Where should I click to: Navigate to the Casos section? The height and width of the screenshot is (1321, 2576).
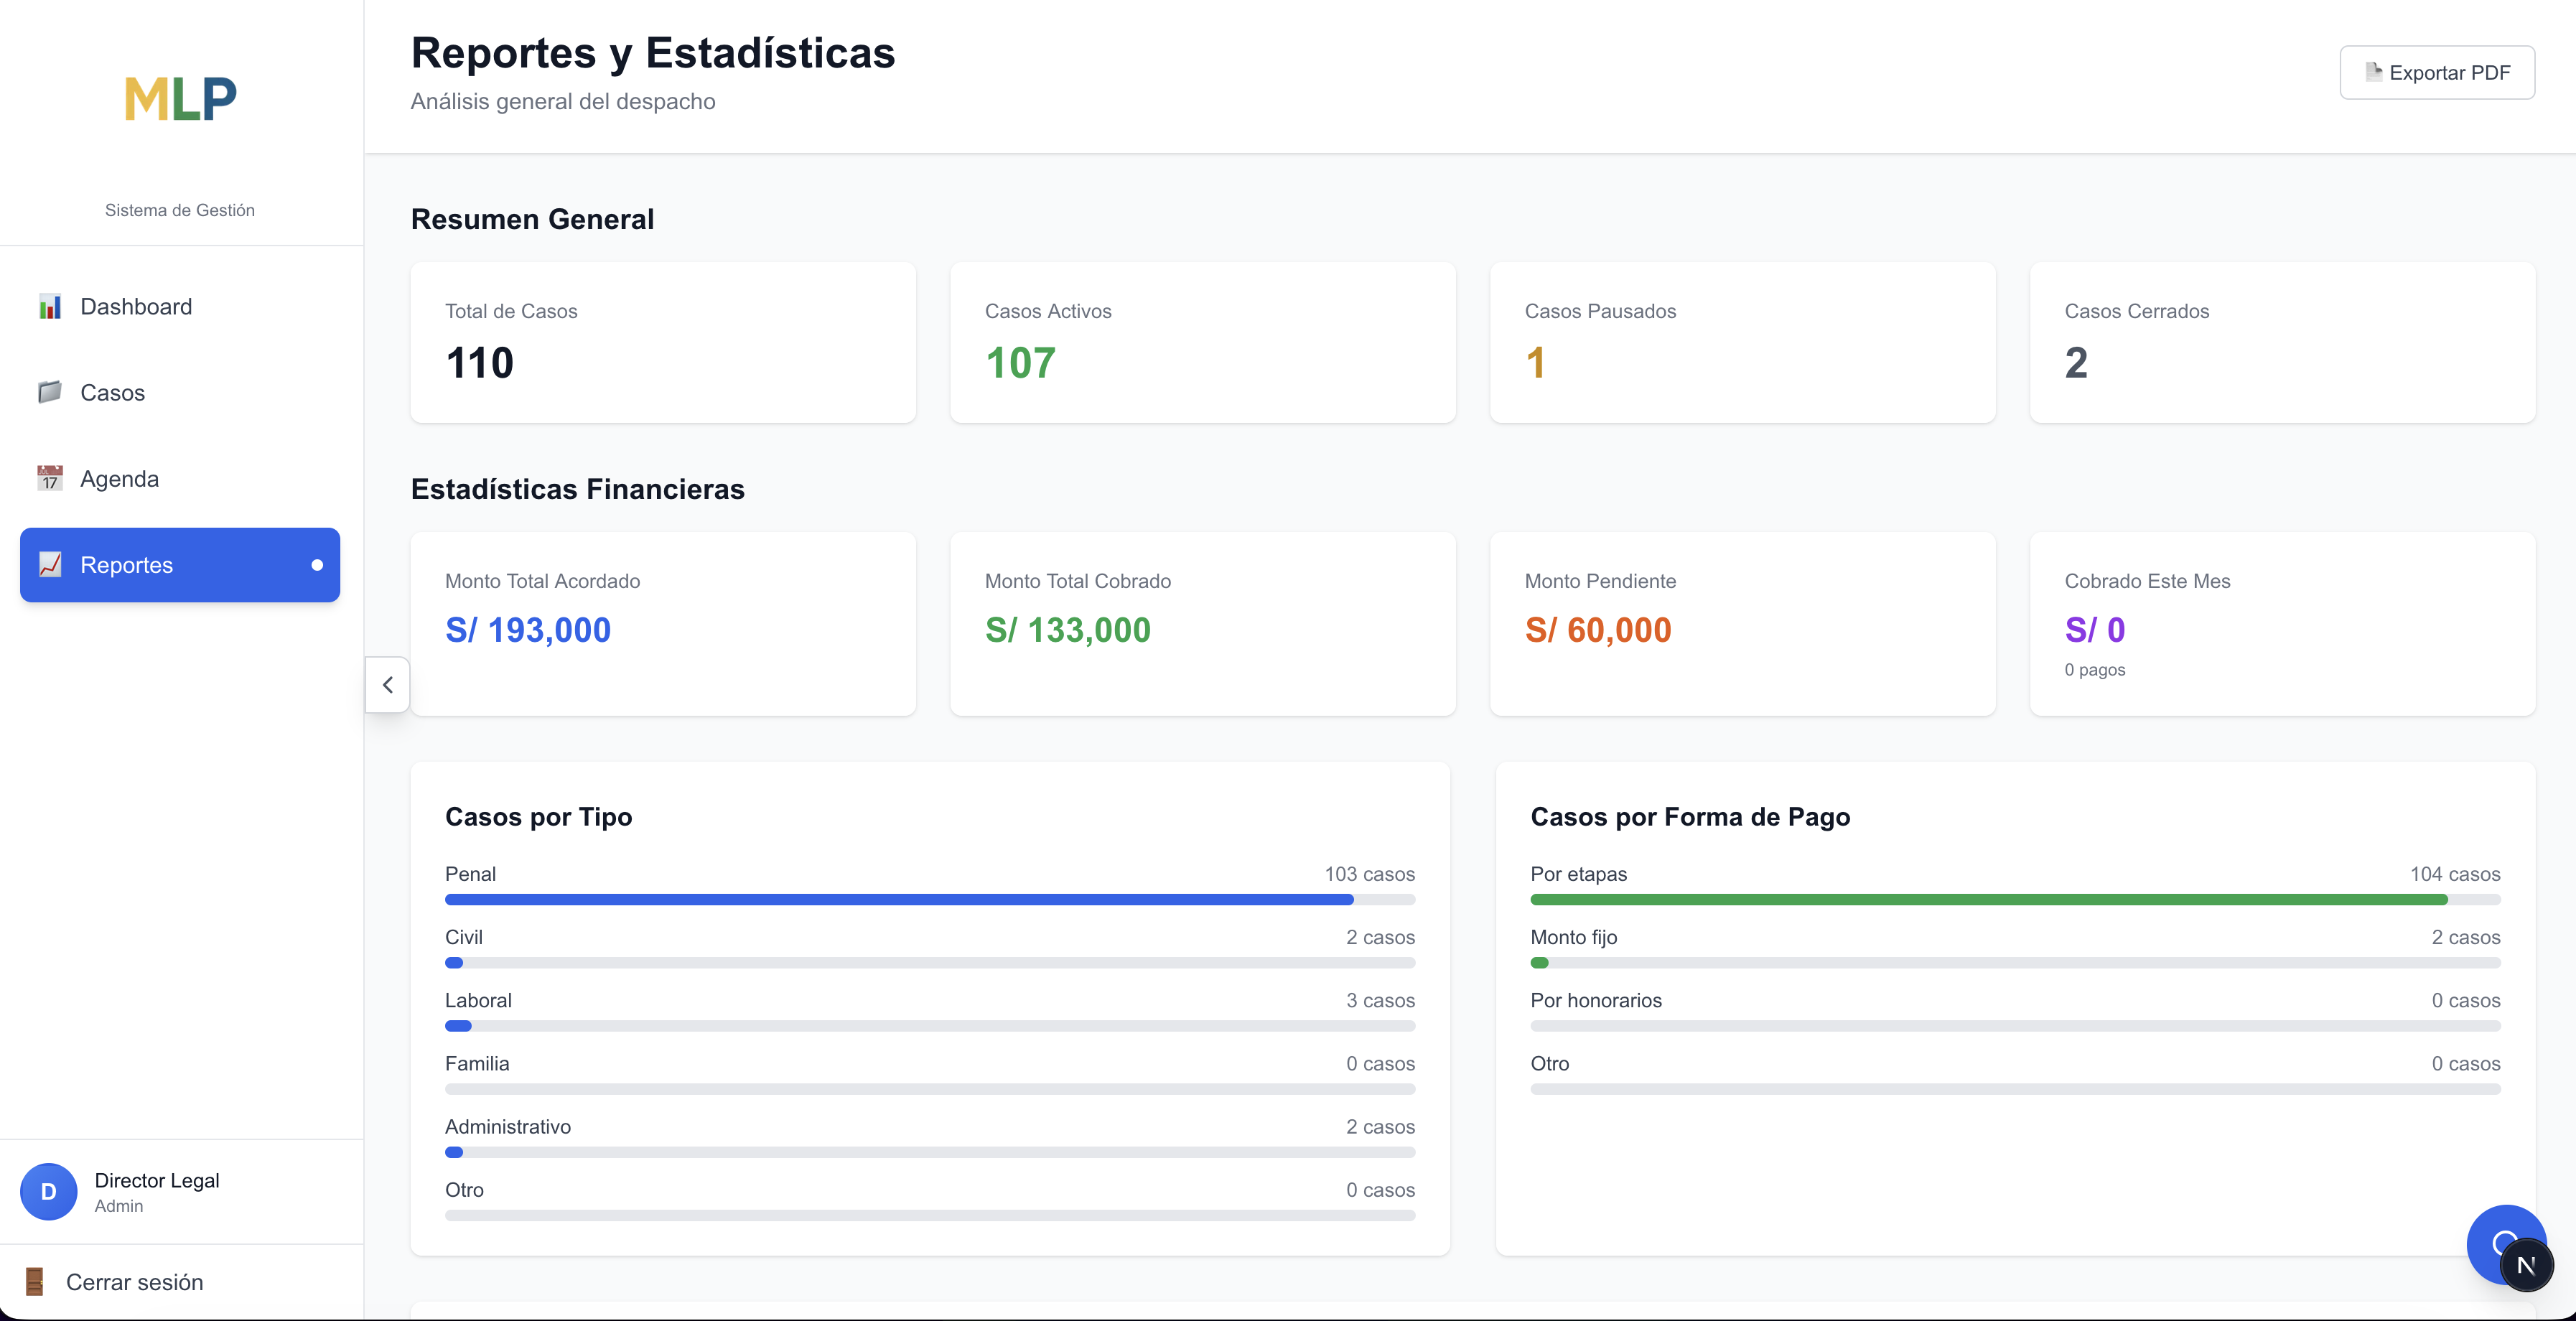tap(112, 392)
